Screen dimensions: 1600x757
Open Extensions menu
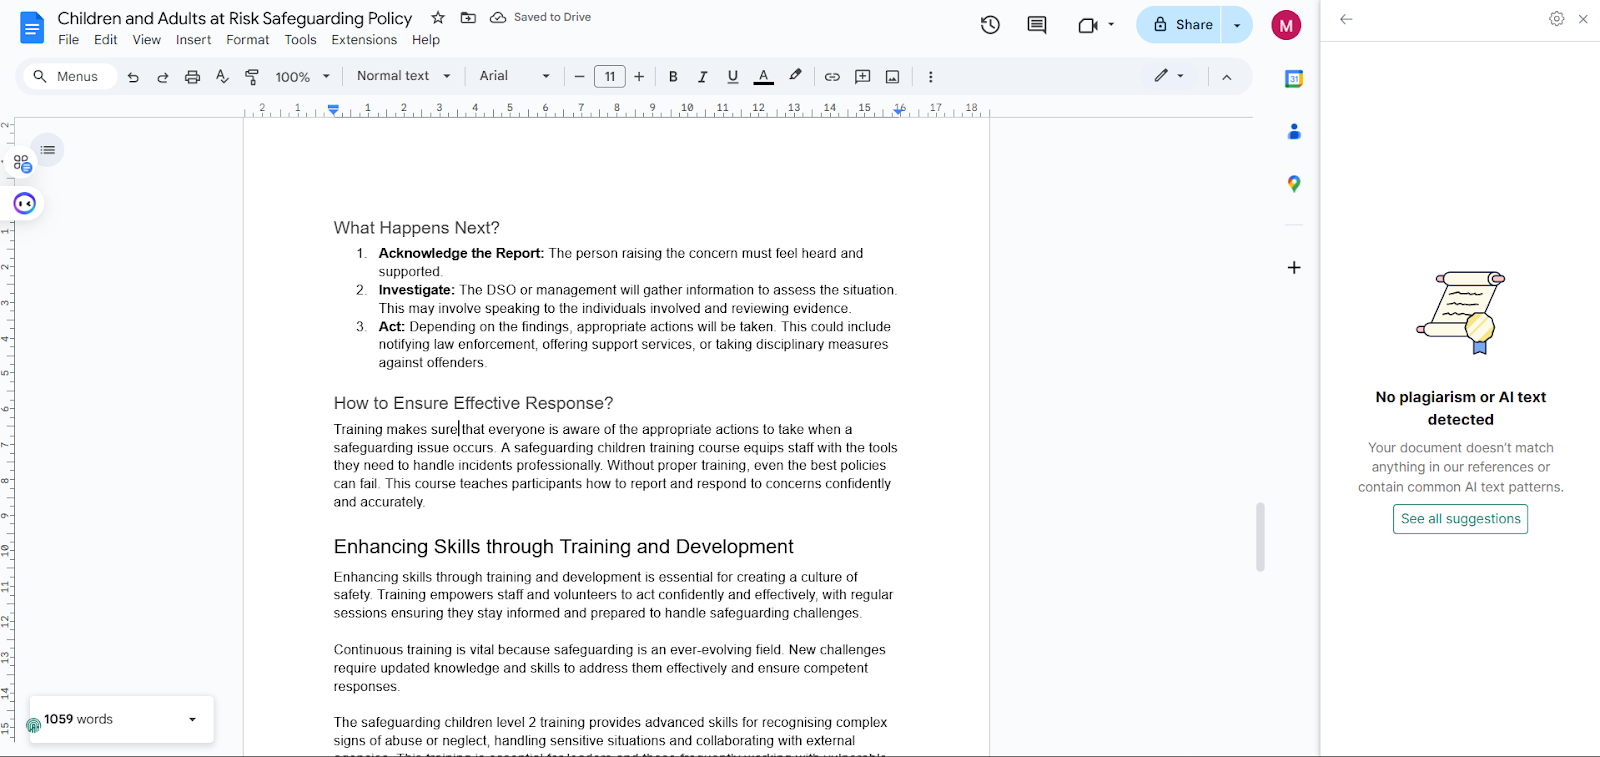[x=364, y=40]
